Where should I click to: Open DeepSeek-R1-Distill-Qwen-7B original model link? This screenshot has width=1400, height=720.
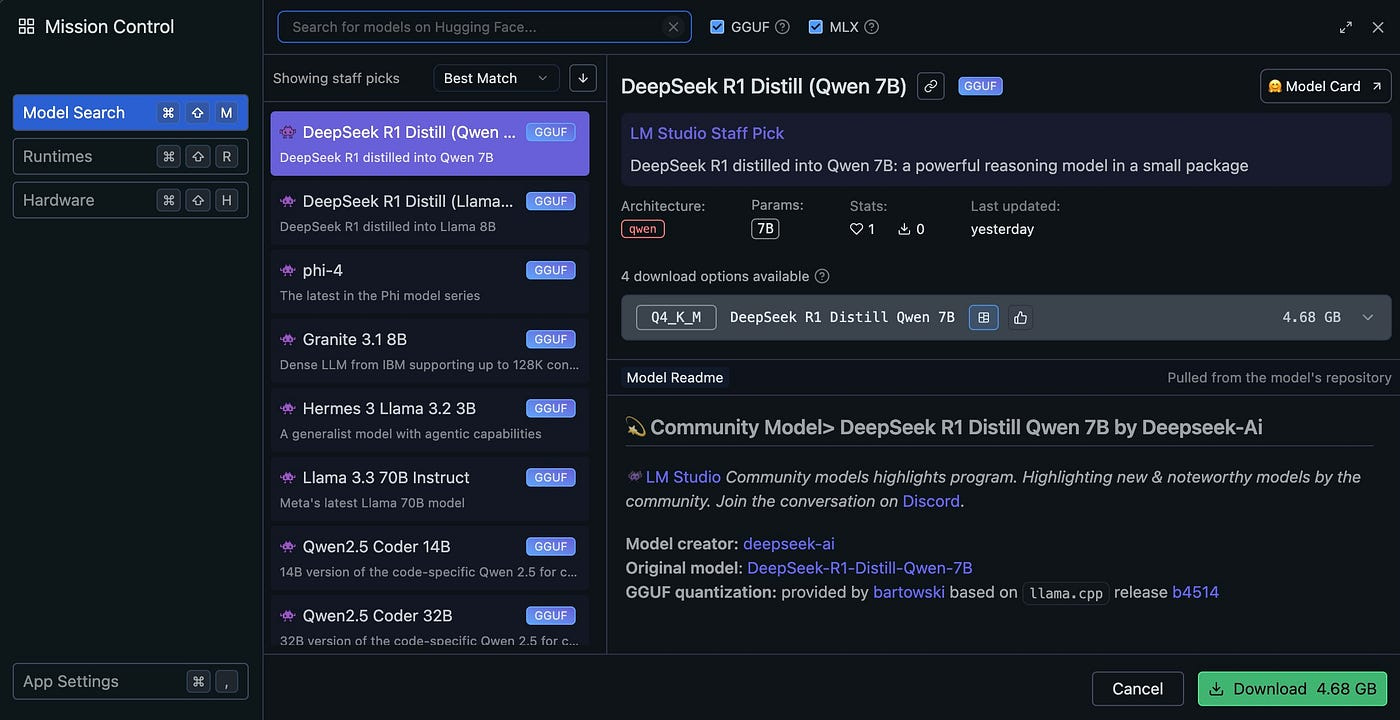point(860,568)
